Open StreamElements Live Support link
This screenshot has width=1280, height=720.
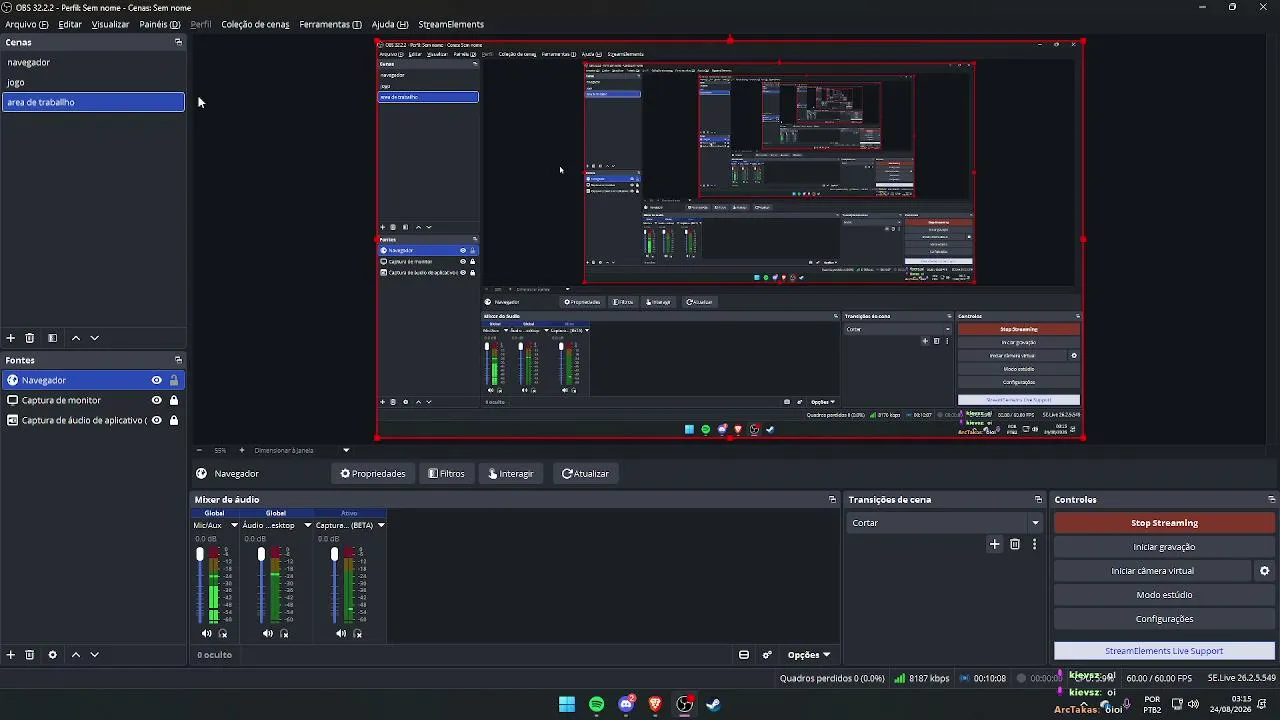tap(1164, 651)
